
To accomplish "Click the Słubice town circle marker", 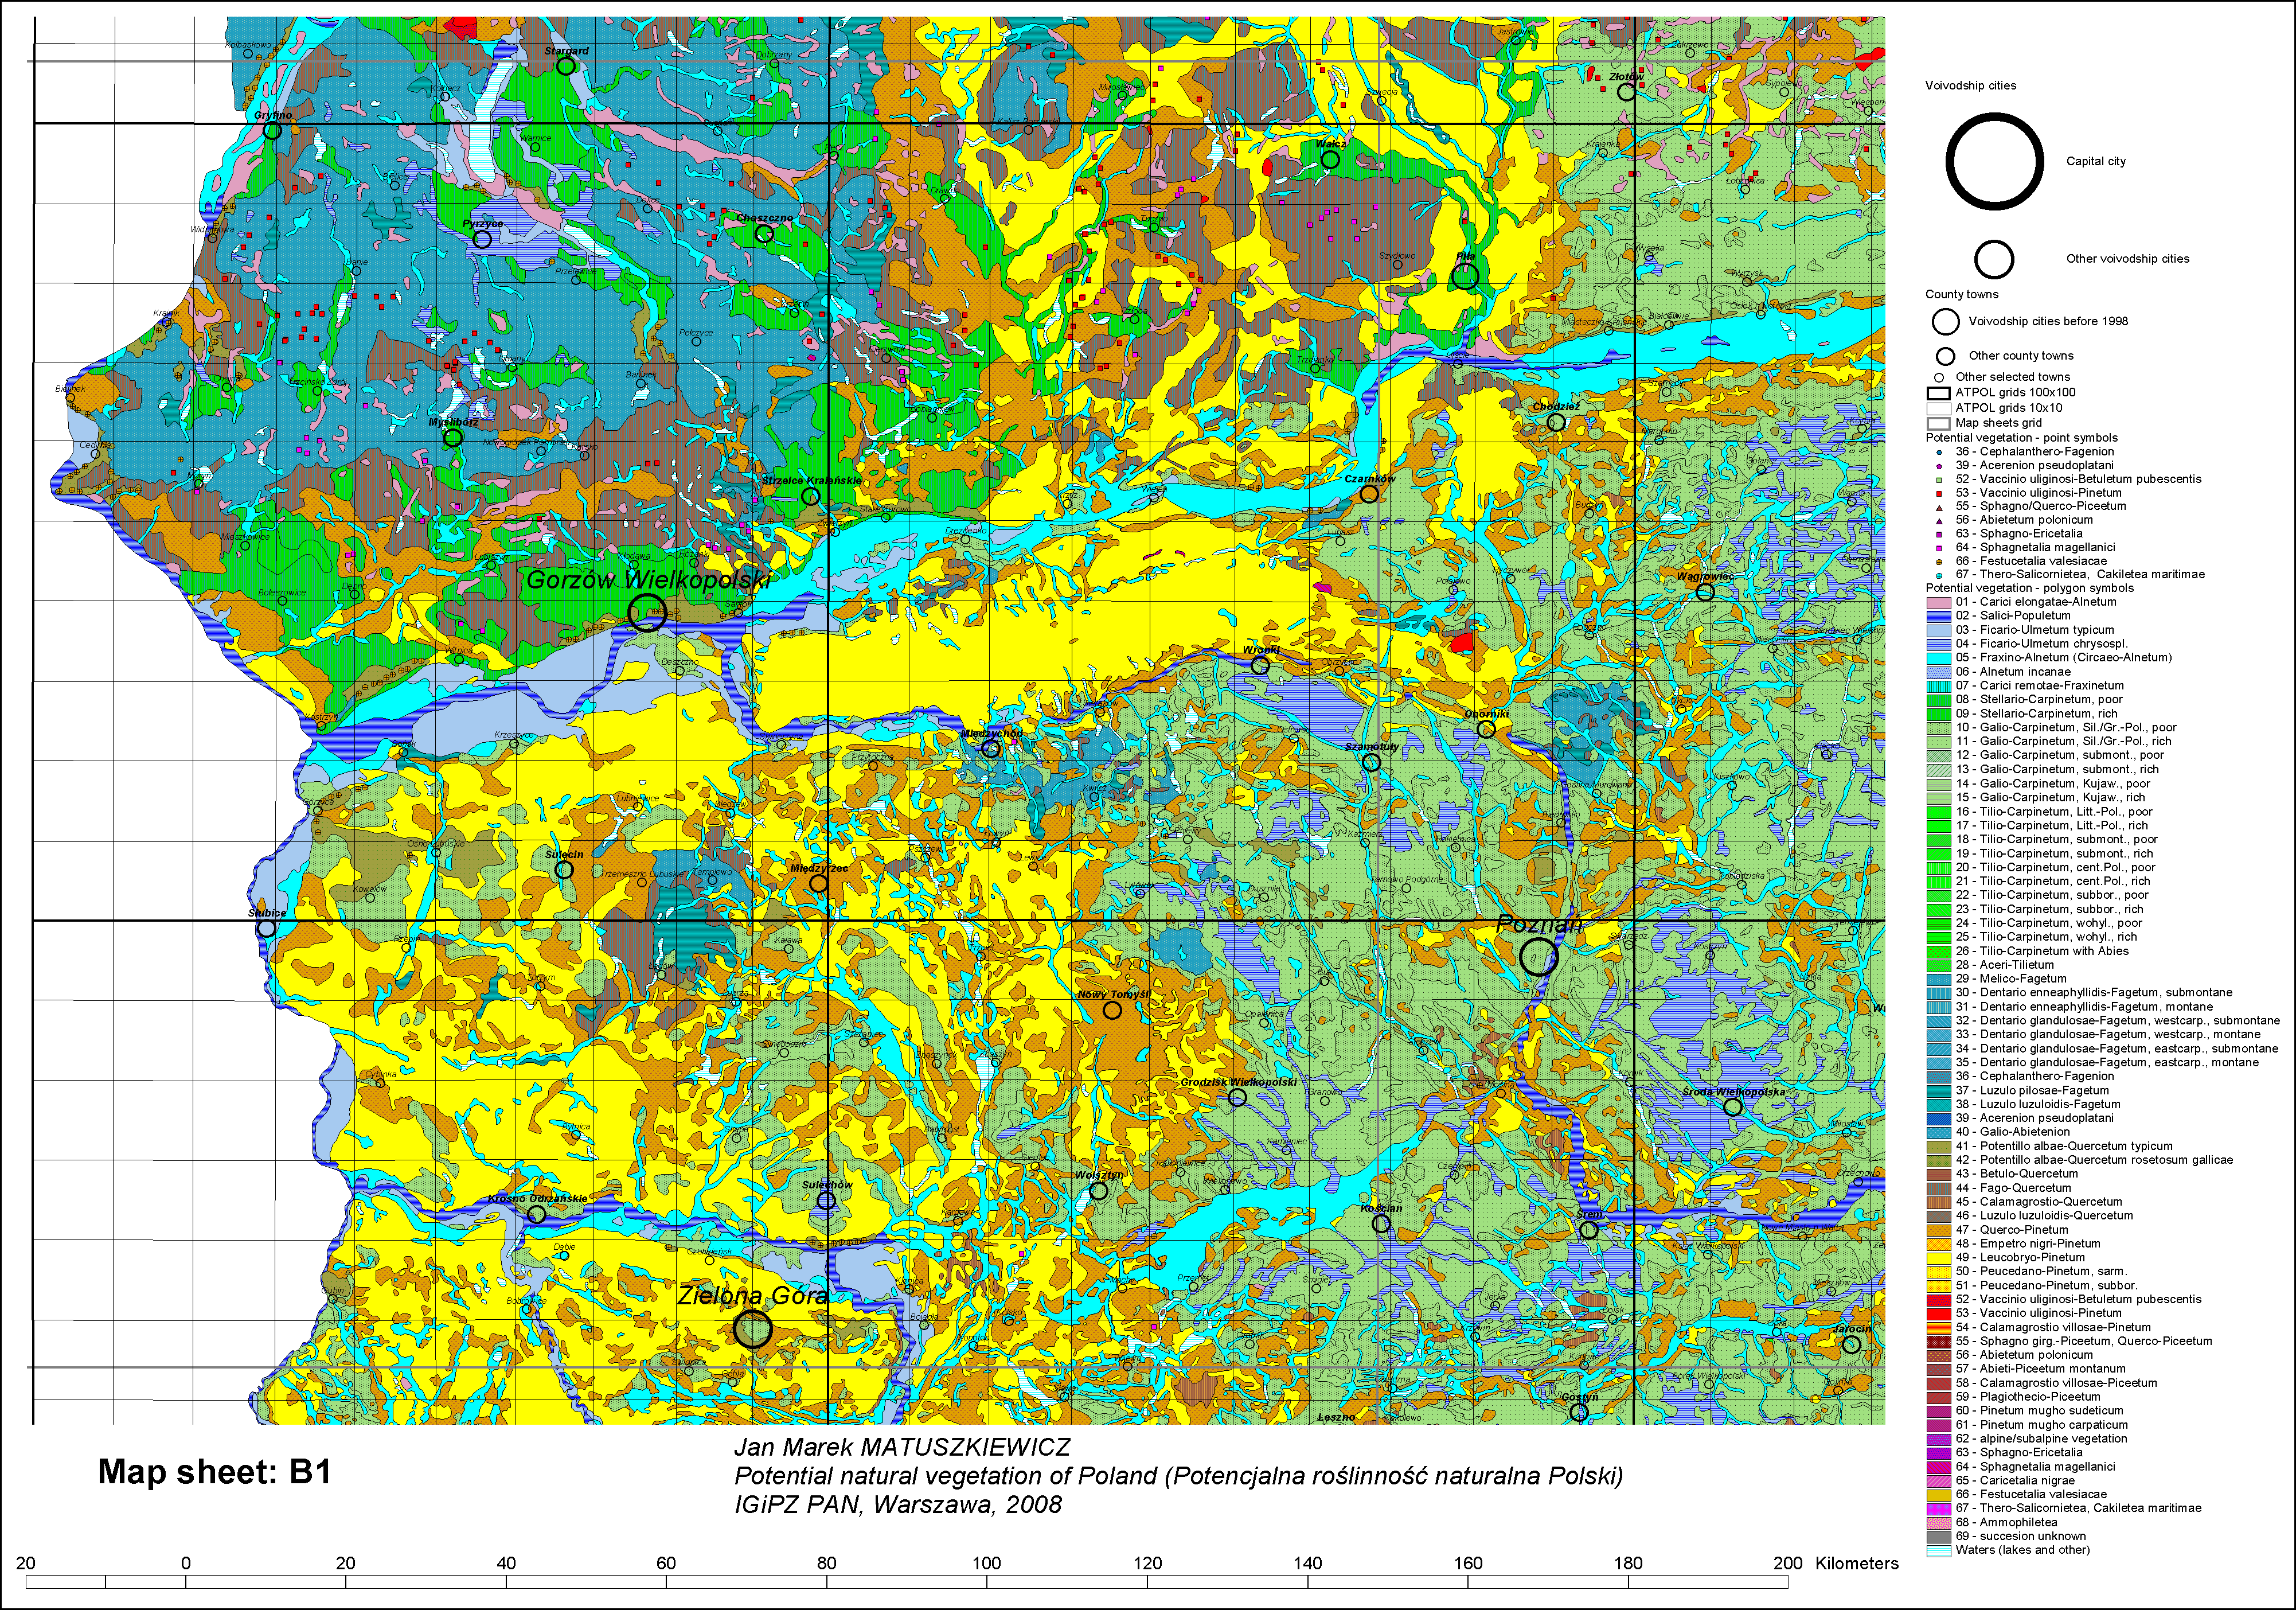I will pyautogui.click(x=266, y=927).
